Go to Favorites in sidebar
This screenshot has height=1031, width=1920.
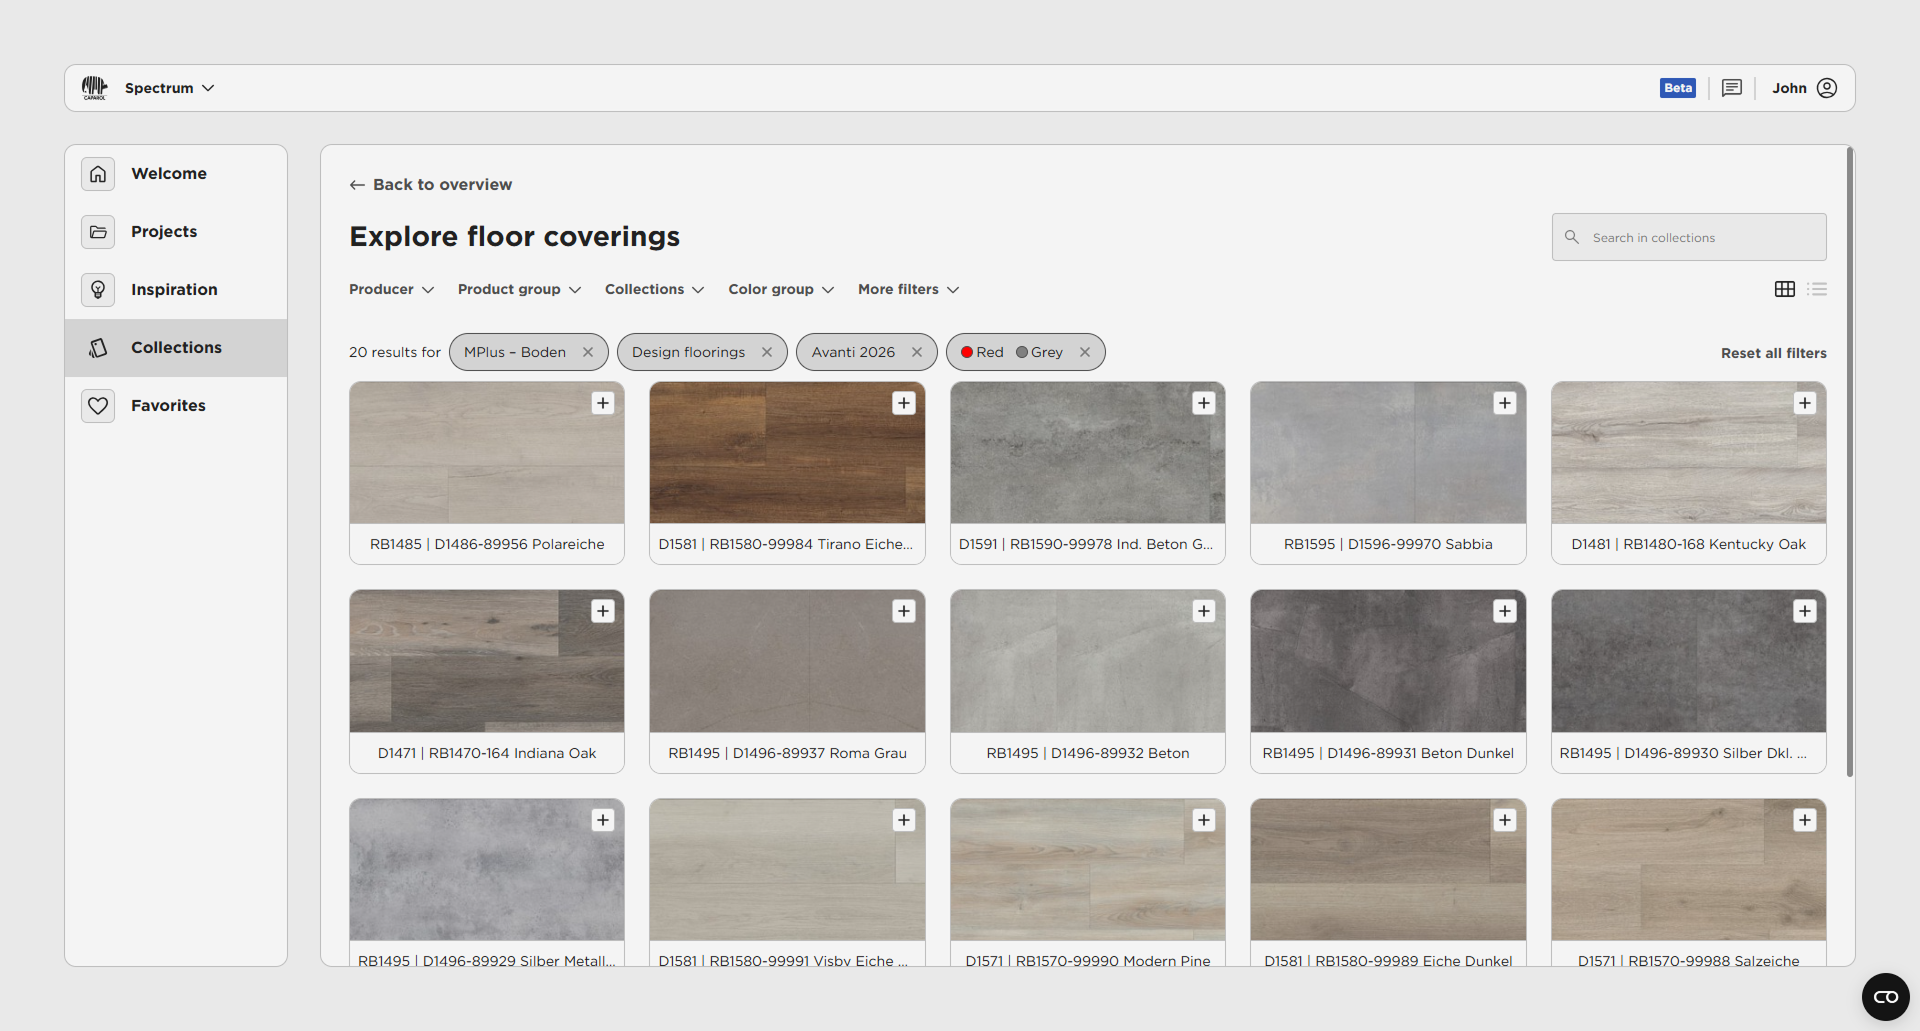pyautogui.click(x=168, y=405)
